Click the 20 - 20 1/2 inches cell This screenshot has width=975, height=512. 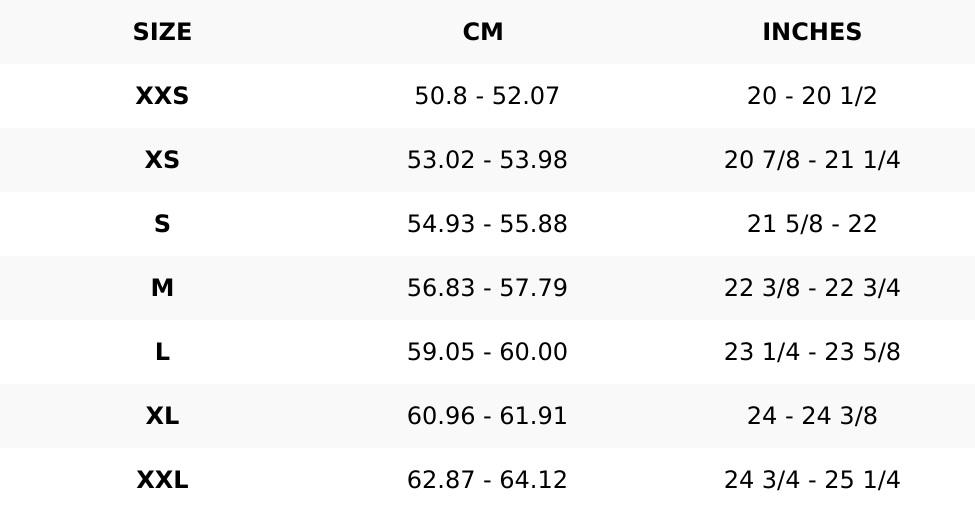tap(811, 96)
